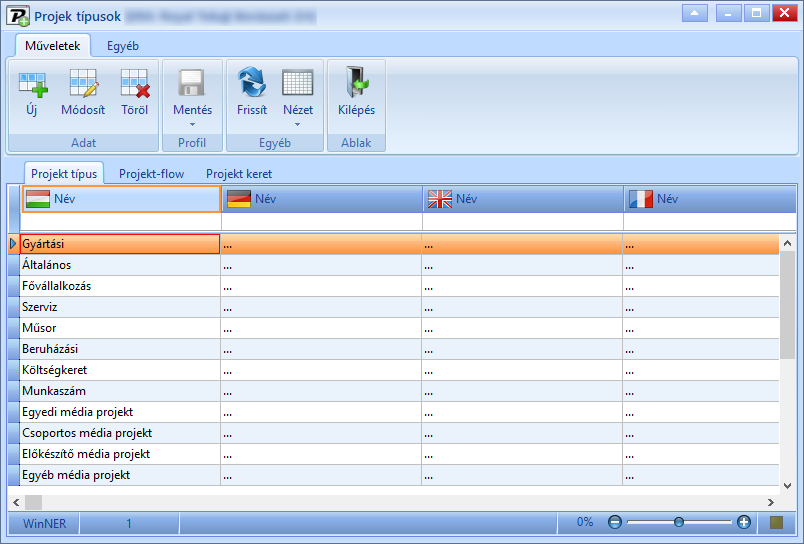Click the filter field under Hungarian Név

(x=121, y=222)
